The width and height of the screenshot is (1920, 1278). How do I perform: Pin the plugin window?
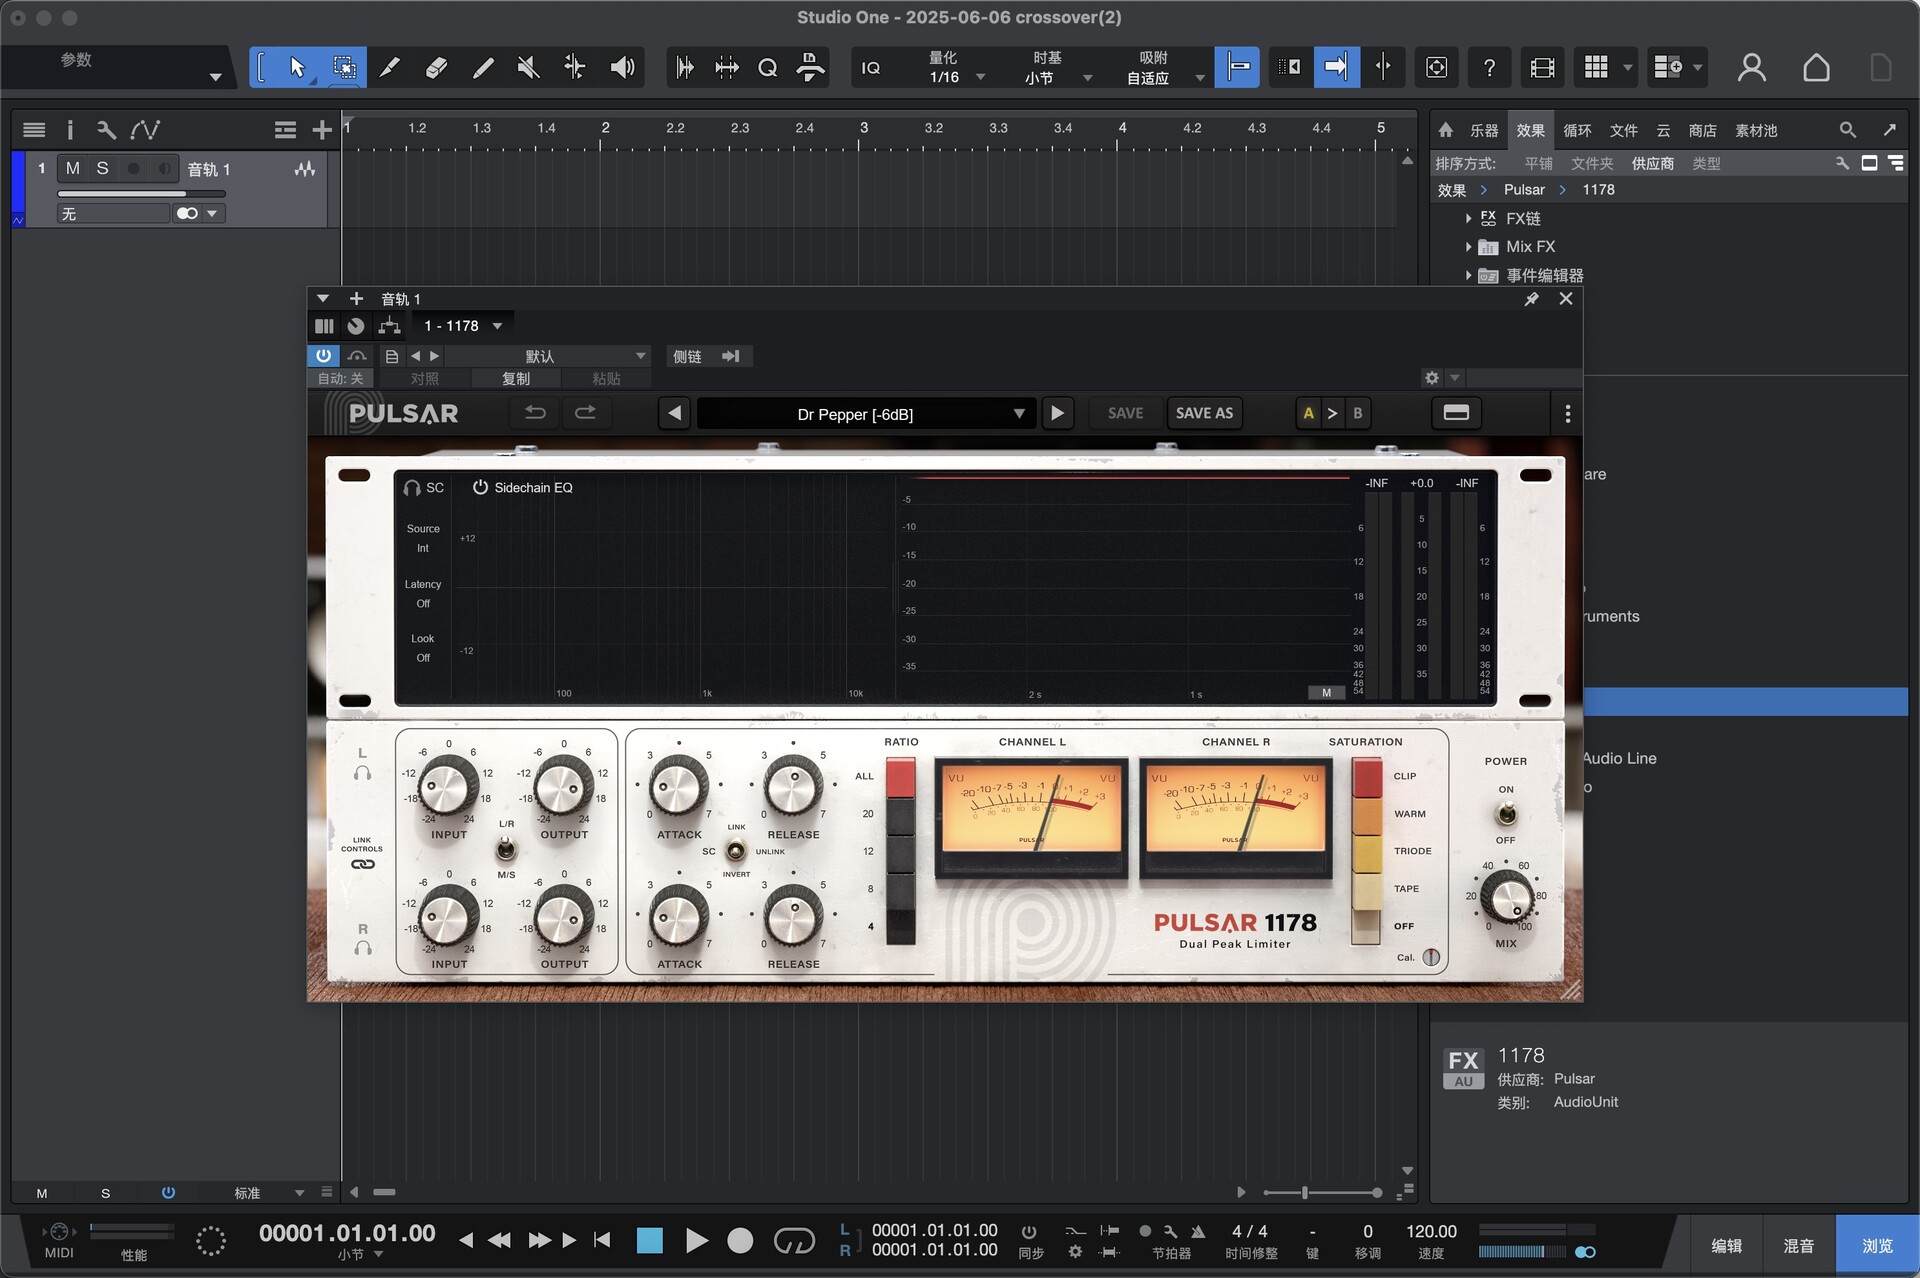pyautogui.click(x=1531, y=299)
